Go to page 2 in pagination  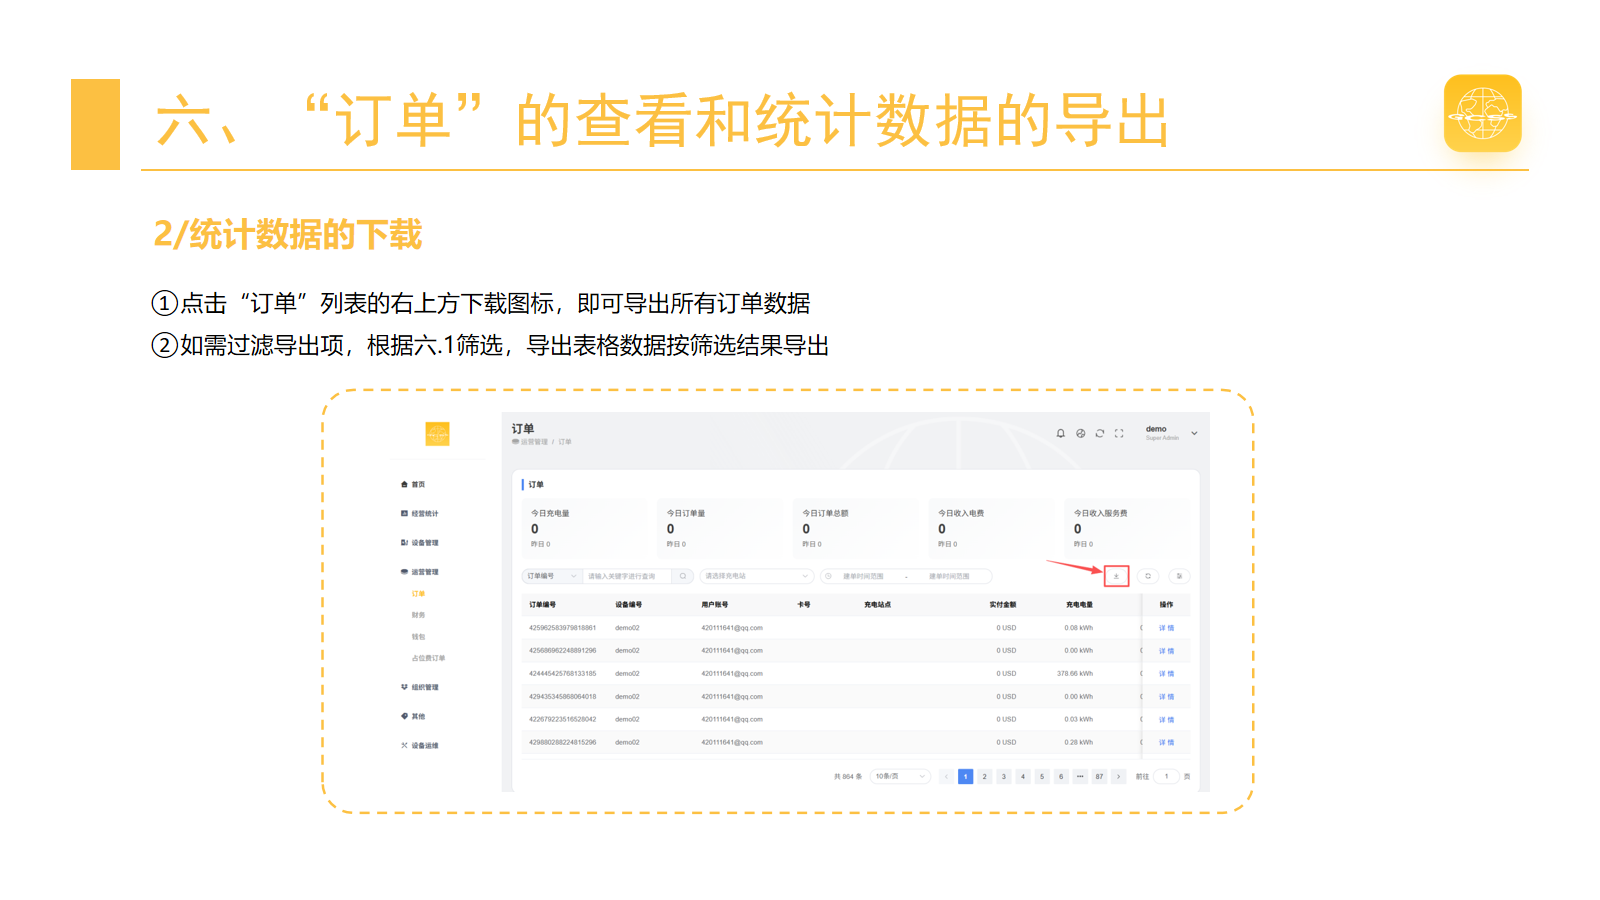pyautogui.click(x=984, y=776)
